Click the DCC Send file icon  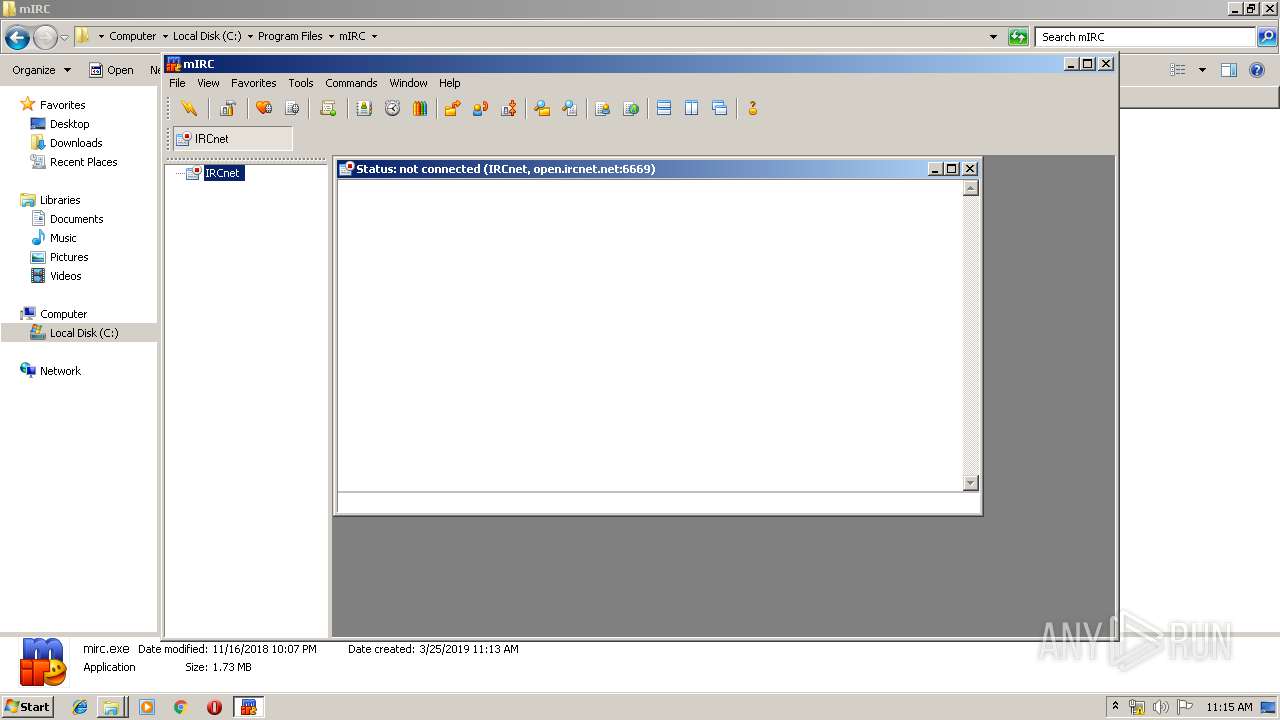pyautogui.click(x=452, y=108)
